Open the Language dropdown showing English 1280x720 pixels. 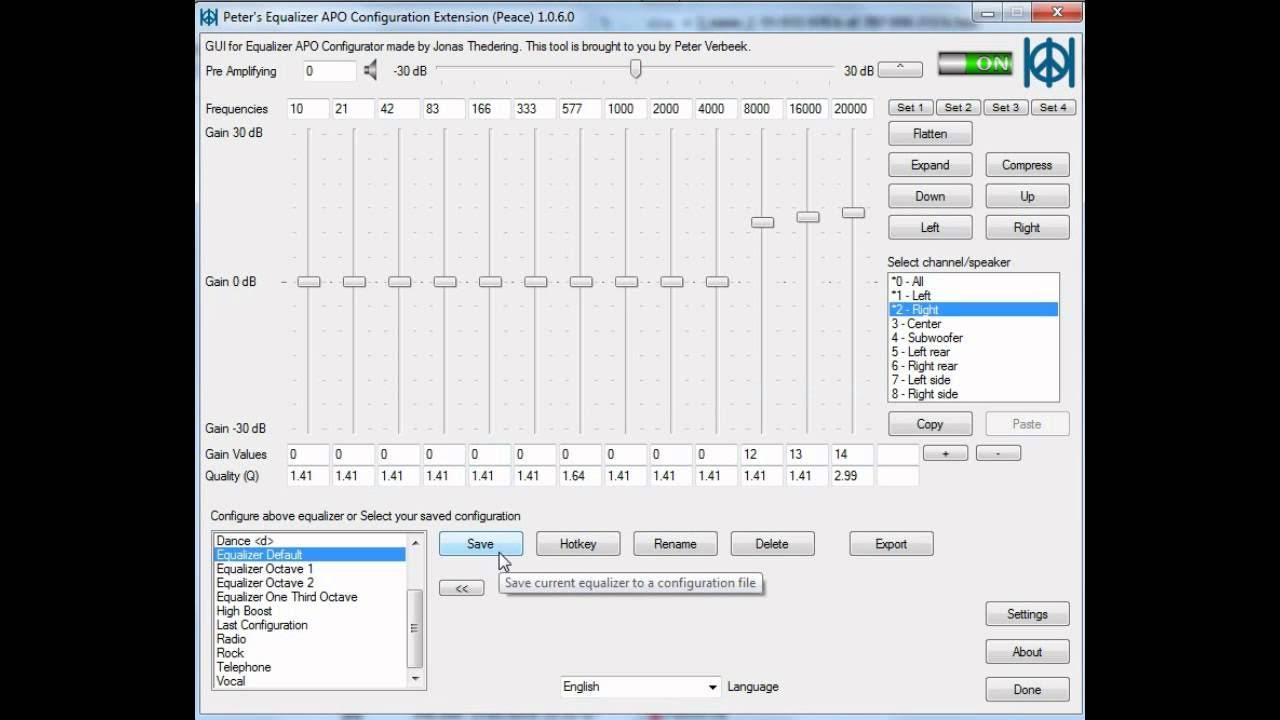pos(639,687)
